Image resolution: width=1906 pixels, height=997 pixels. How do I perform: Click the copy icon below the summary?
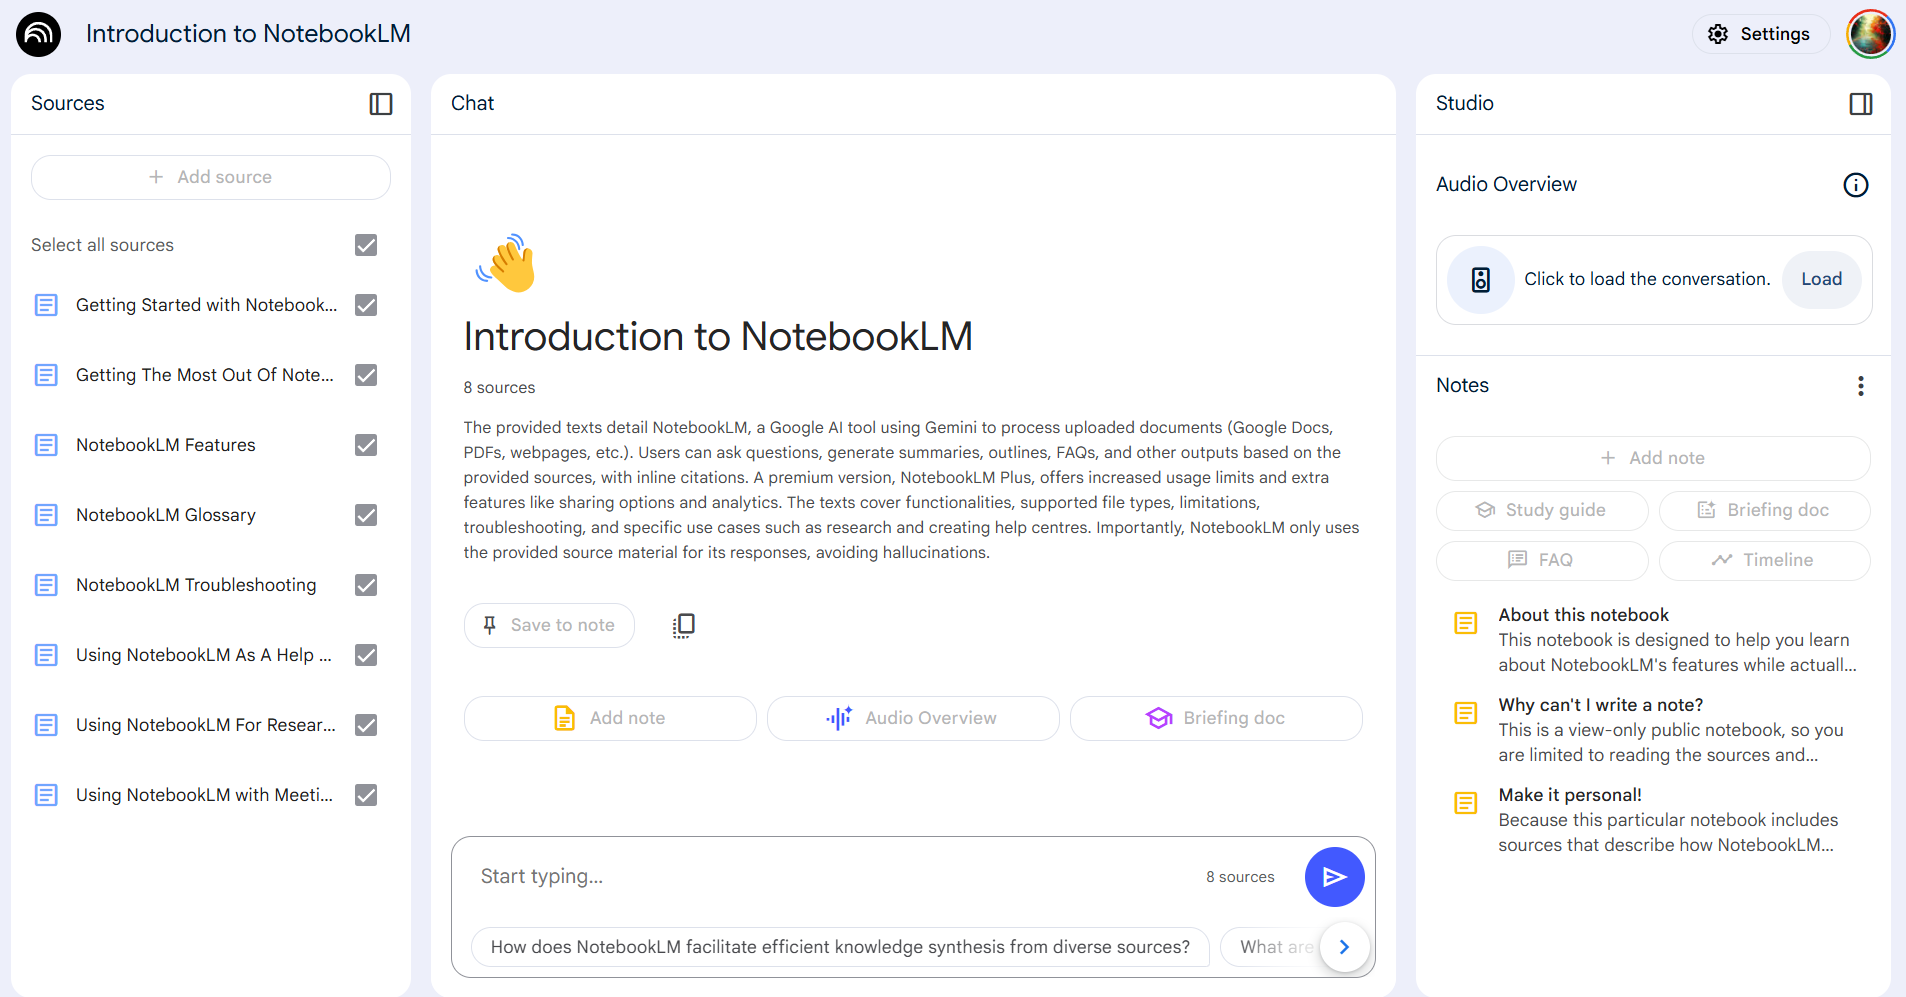coord(684,625)
